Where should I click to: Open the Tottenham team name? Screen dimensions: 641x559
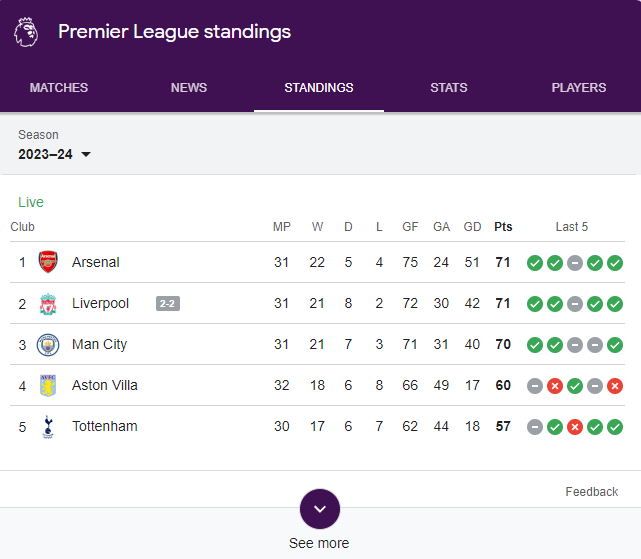click(105, 426)
